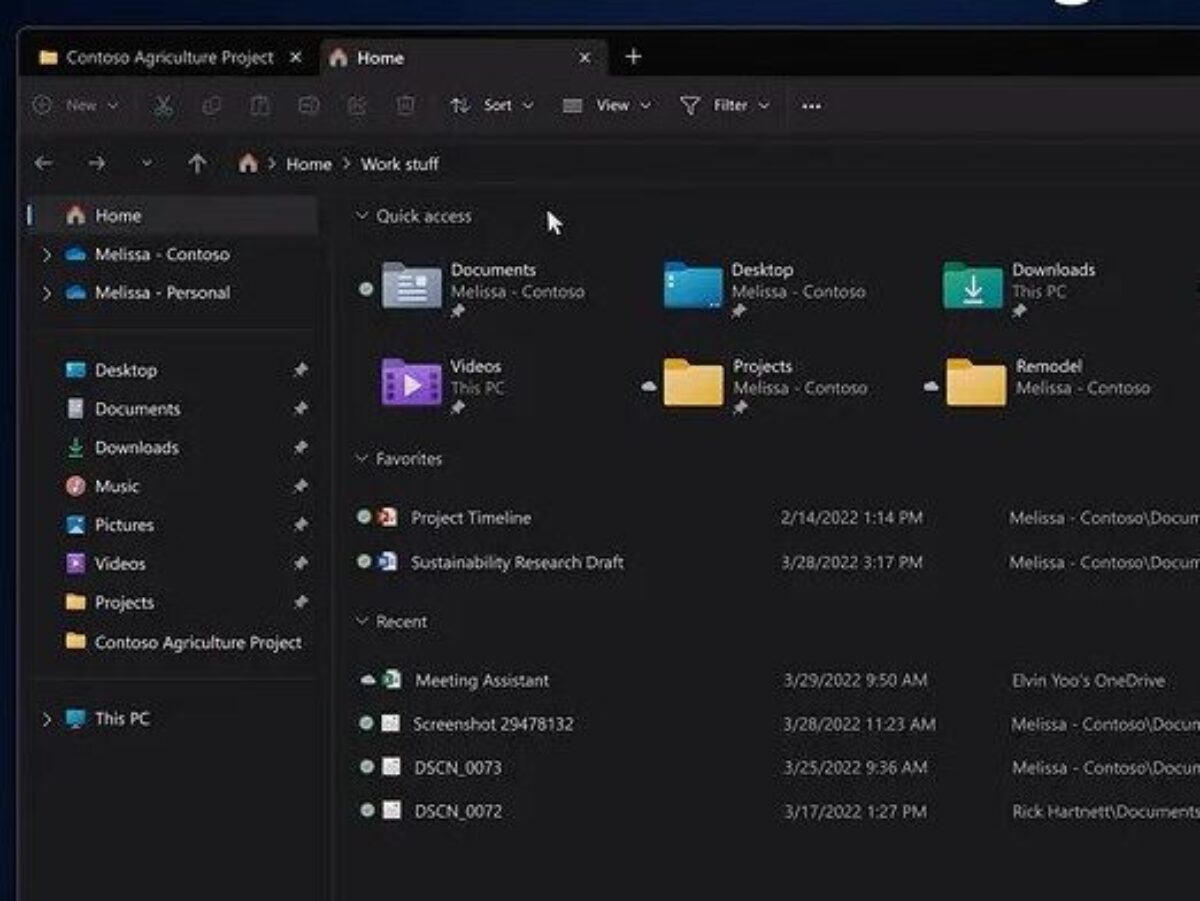Viewport: 1200px width, 901px height.
Task: Click the cloud status icon beside Remodel folder
Action: pyautogui.click(x=931, y=386)
